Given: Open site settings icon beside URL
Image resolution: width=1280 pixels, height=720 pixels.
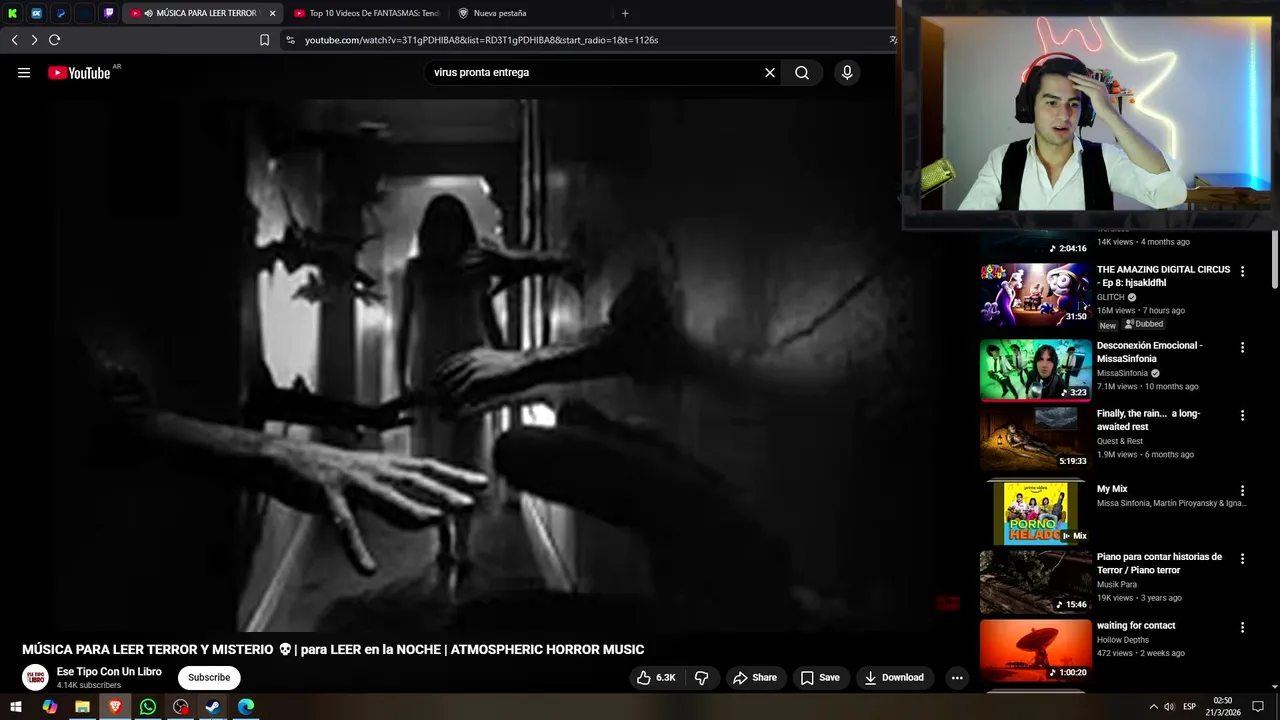Looking at the screenshot, I should tap(290, 40).
